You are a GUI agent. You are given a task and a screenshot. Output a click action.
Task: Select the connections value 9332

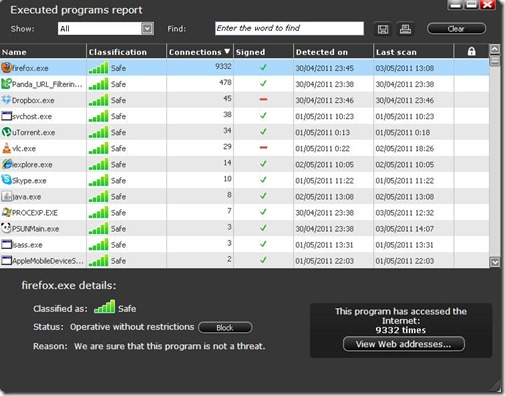[x=223, y=66]
